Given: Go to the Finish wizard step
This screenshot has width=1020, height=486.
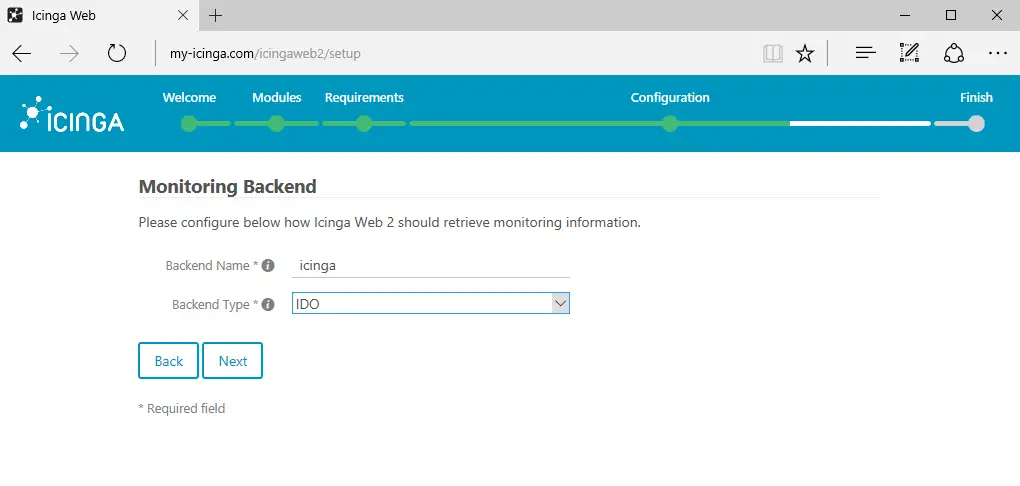Looking at the screenshot, I should click(976, 98).
